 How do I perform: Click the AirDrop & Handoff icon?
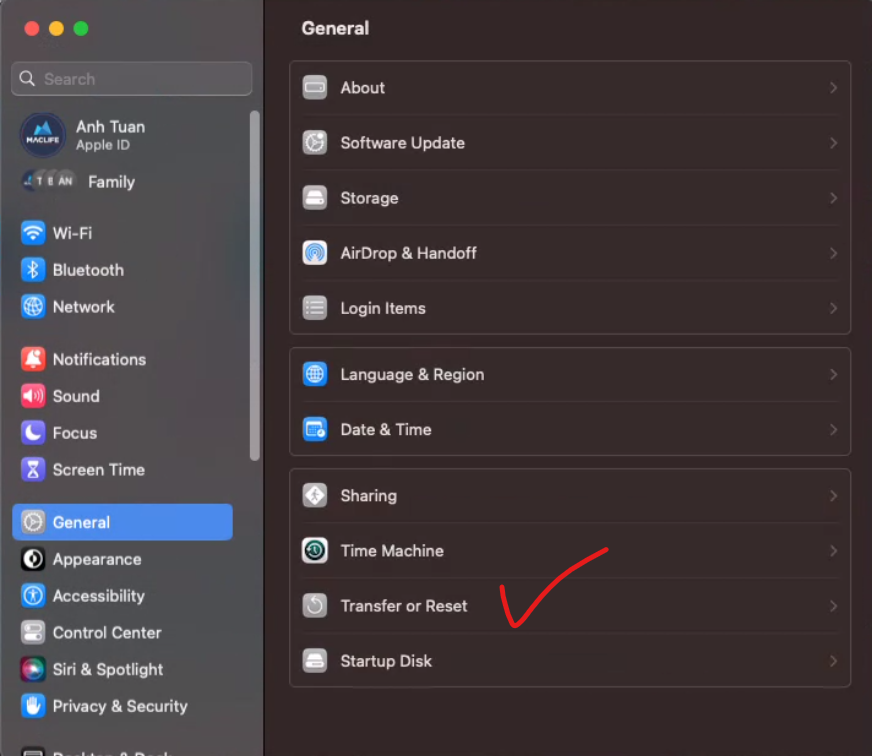pos(314,253)
